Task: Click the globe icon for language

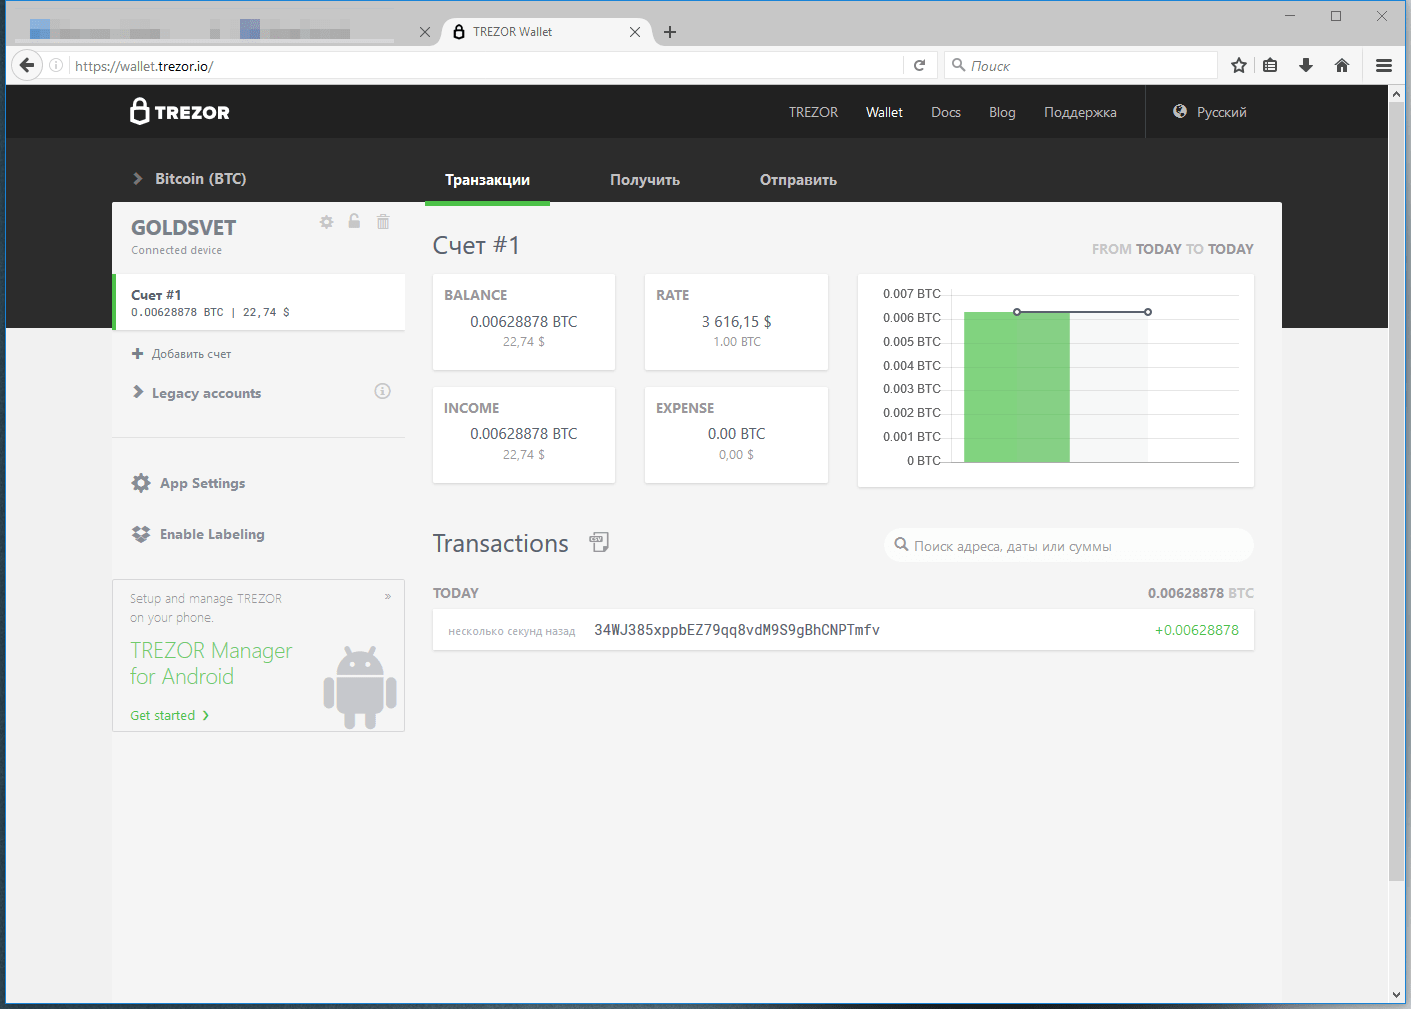Action: coord(1180,111)
